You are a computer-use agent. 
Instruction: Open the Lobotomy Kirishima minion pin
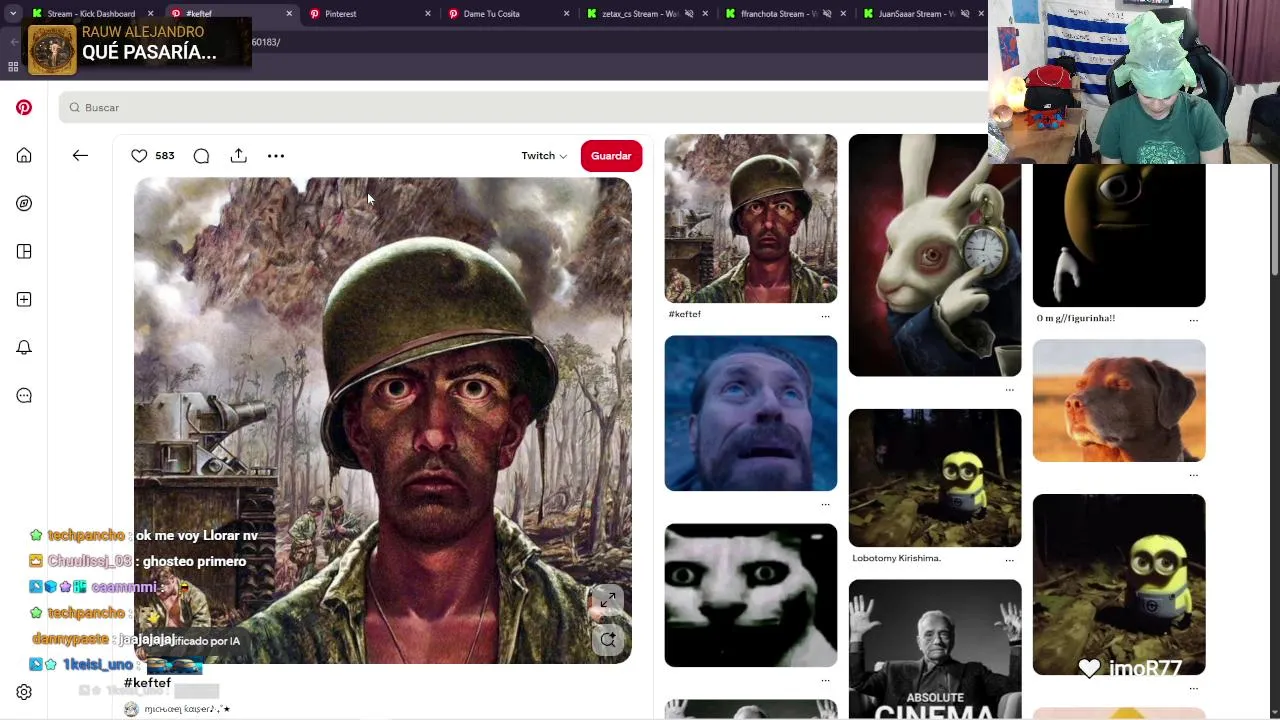(x=935, y=478)
